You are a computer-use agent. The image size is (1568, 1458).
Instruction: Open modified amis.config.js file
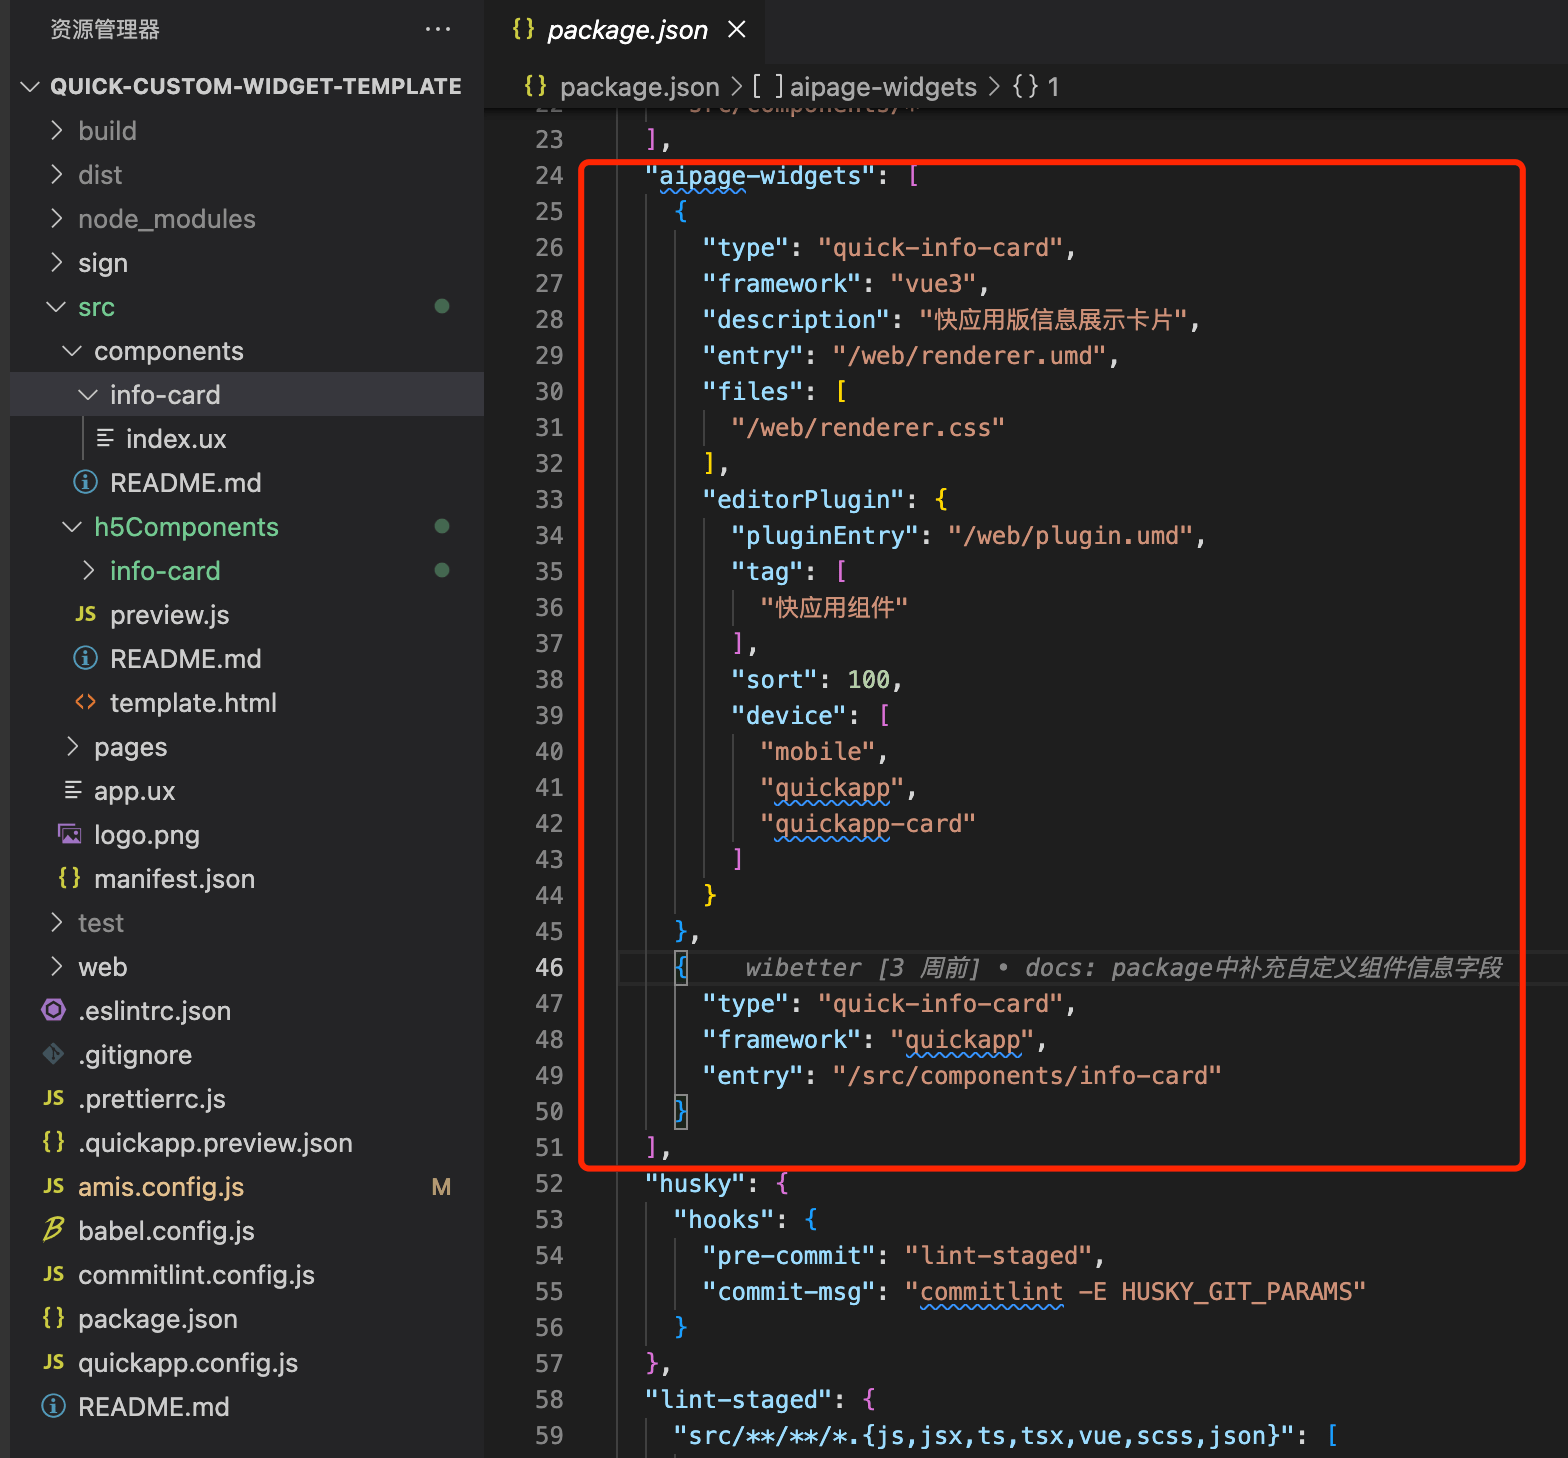(161, 1187)
